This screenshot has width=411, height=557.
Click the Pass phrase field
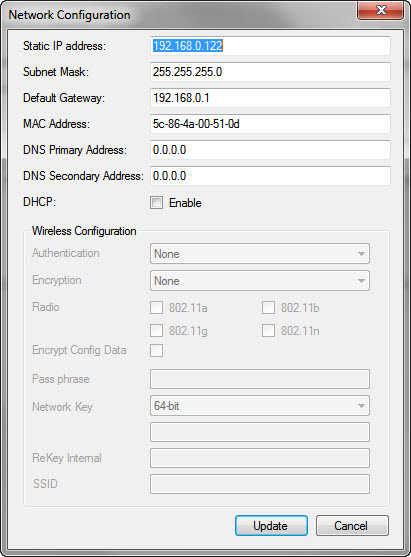coord(260,379)
